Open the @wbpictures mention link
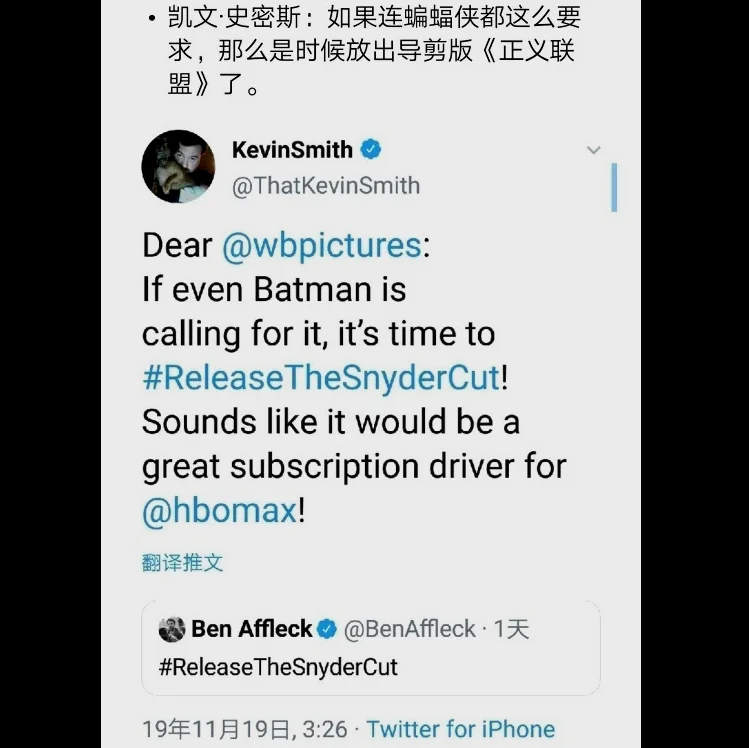The image size is (749, 748). 322,246
